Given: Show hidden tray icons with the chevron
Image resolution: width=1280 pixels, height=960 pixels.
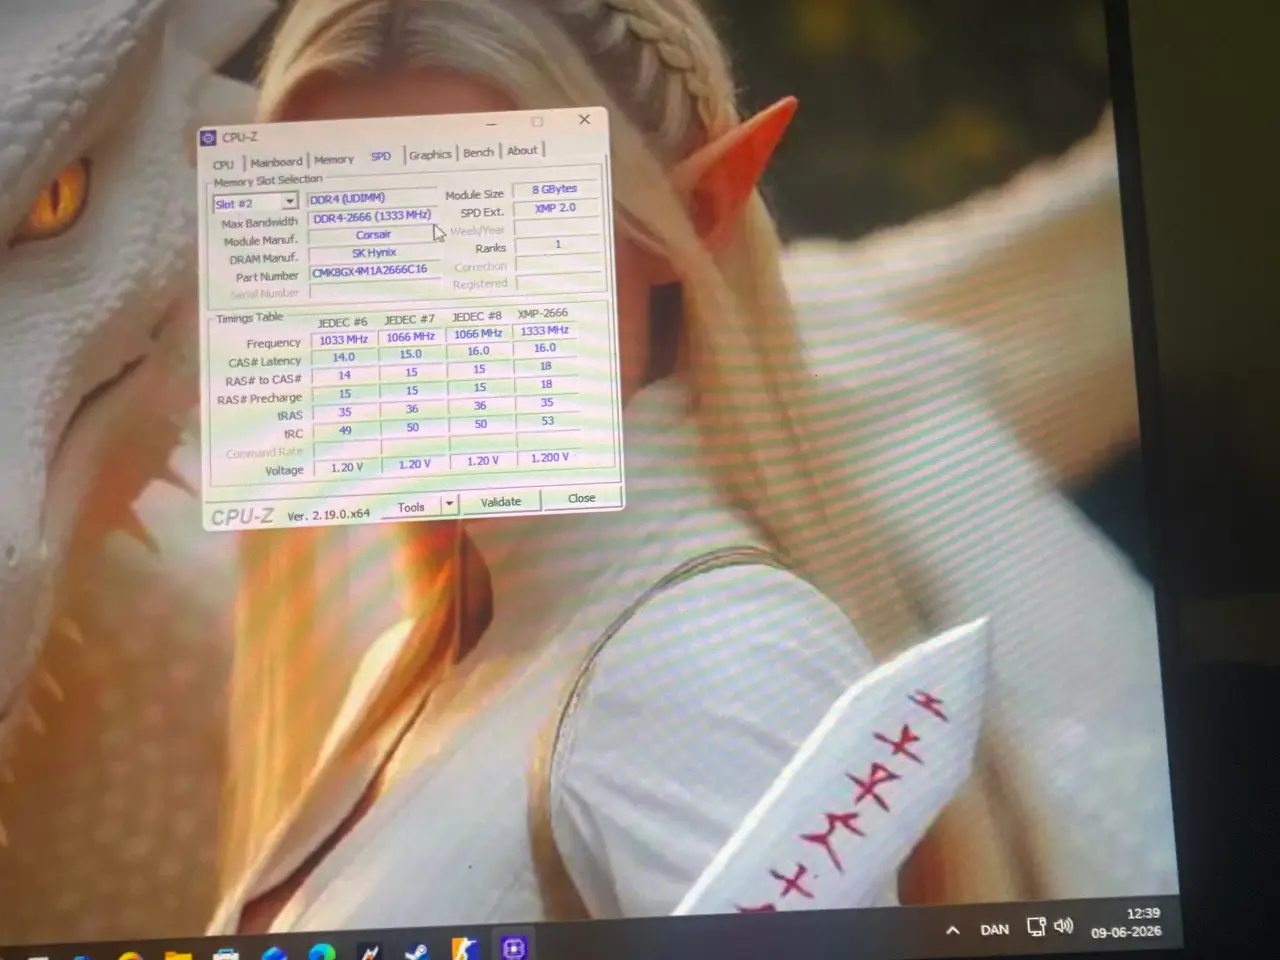Looking at the screenshot, I should point(953,930).
